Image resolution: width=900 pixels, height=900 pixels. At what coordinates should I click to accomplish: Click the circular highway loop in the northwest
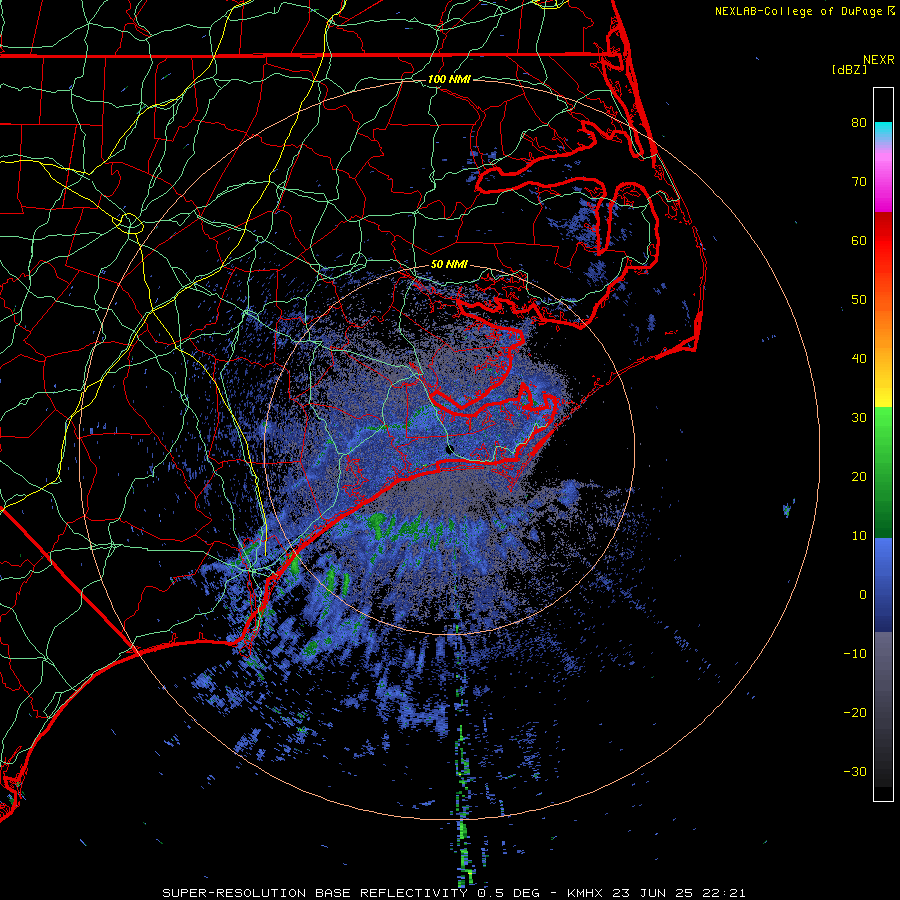tap(130, 222)
